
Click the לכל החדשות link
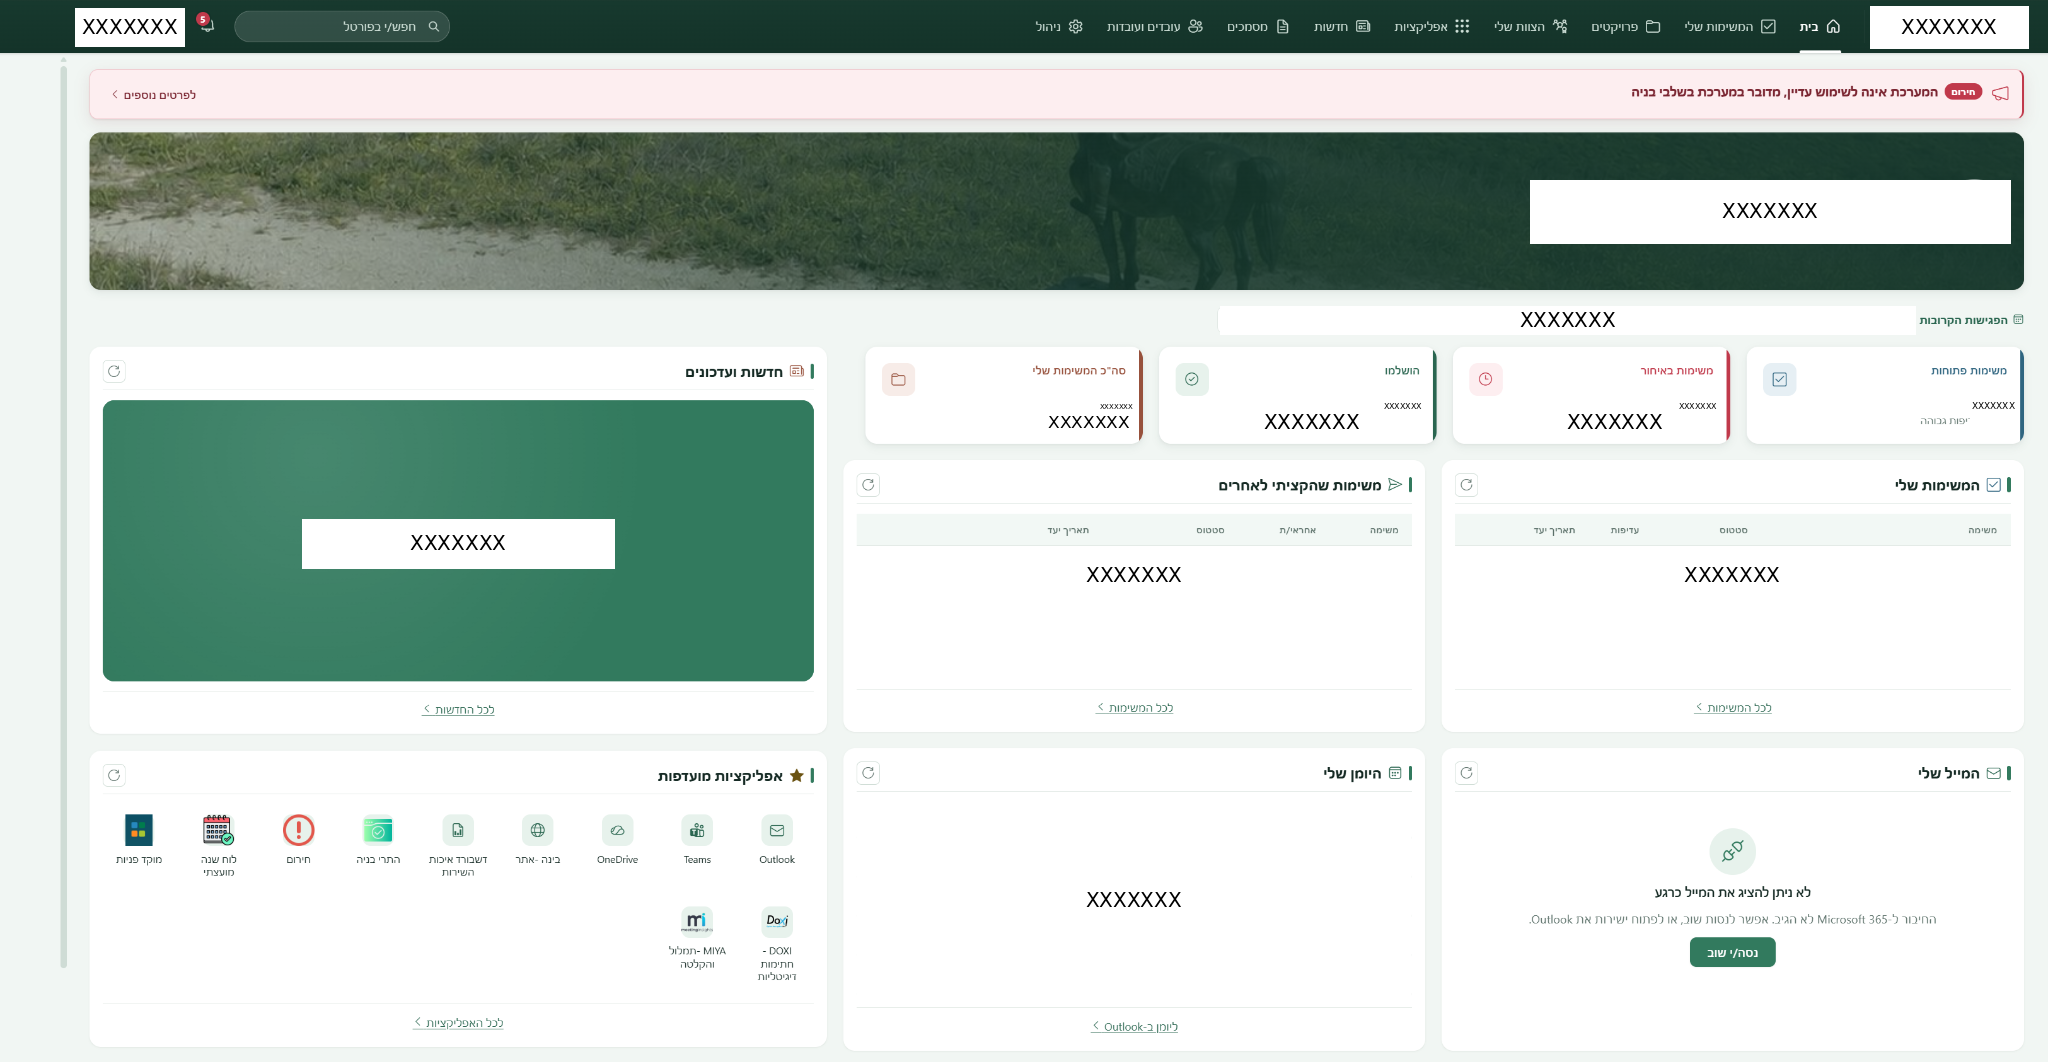(459, 709)
